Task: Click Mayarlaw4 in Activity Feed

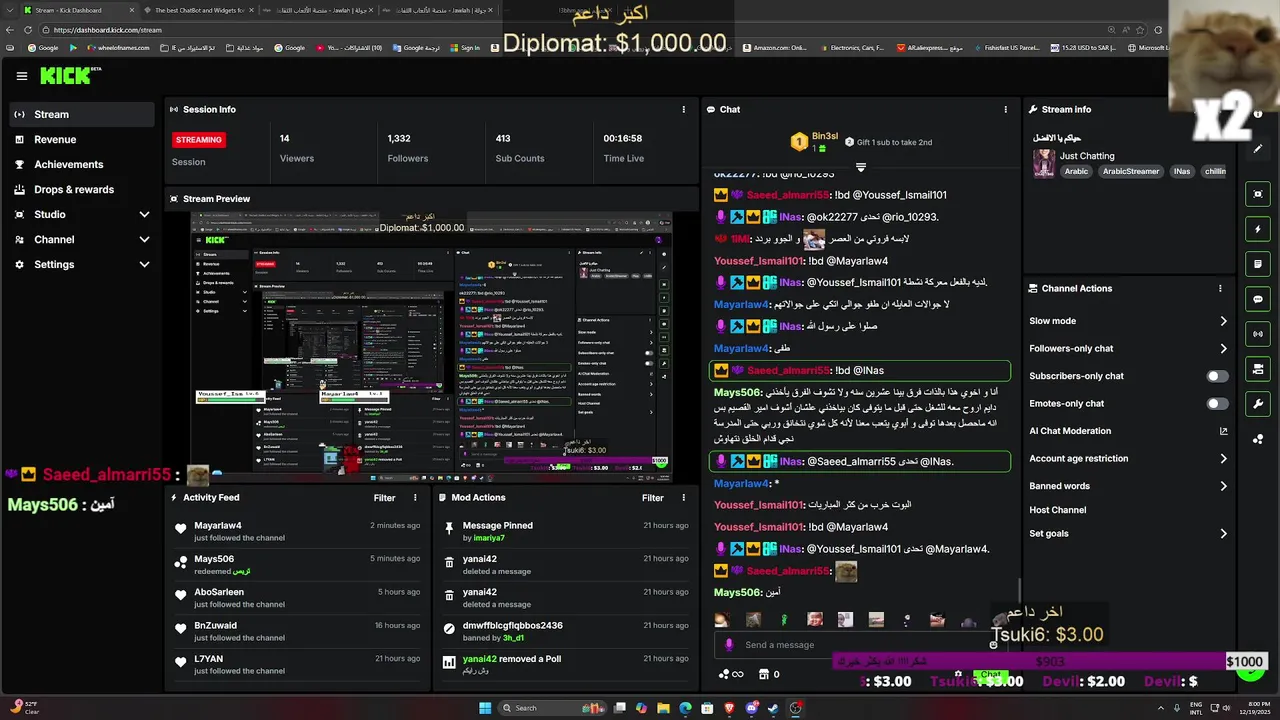Action: click(218, 525)
